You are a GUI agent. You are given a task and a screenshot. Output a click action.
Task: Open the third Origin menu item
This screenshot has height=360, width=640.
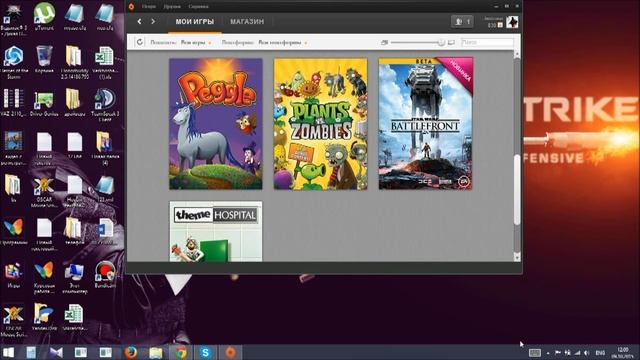198,7
